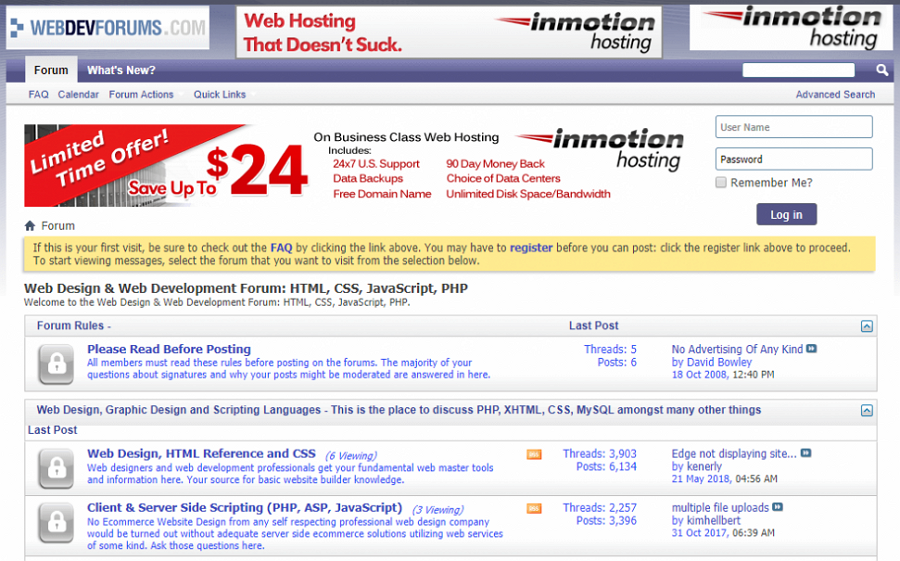Open the Calendar menu link

[78, 94]
